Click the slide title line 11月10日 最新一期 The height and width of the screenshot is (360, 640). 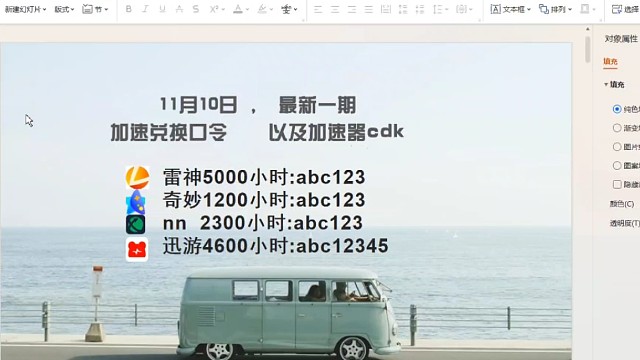(x=258, y=105)
